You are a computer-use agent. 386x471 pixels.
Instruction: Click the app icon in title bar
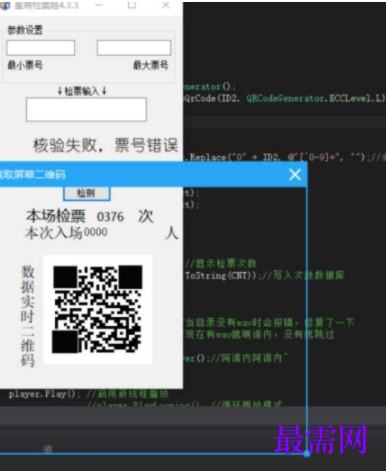(5, 5)
